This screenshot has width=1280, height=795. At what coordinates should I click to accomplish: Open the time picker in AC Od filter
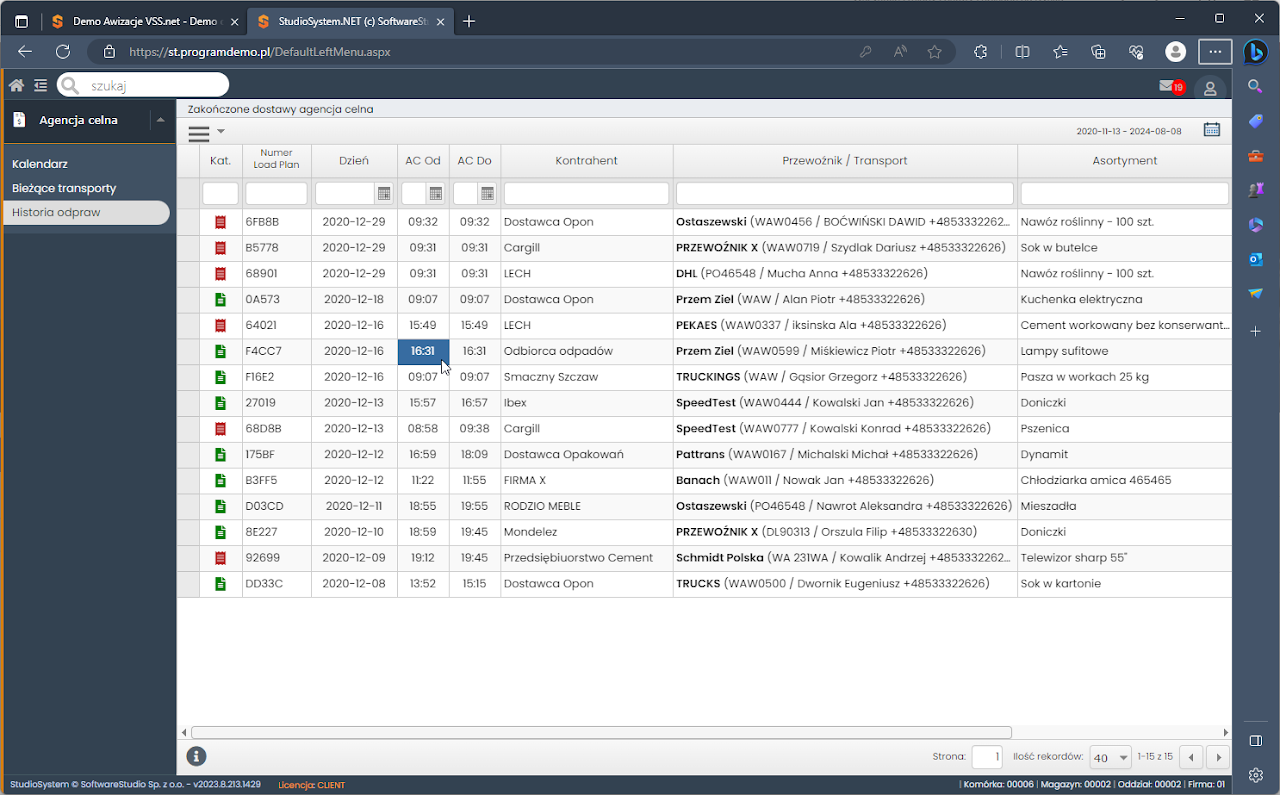436,193
